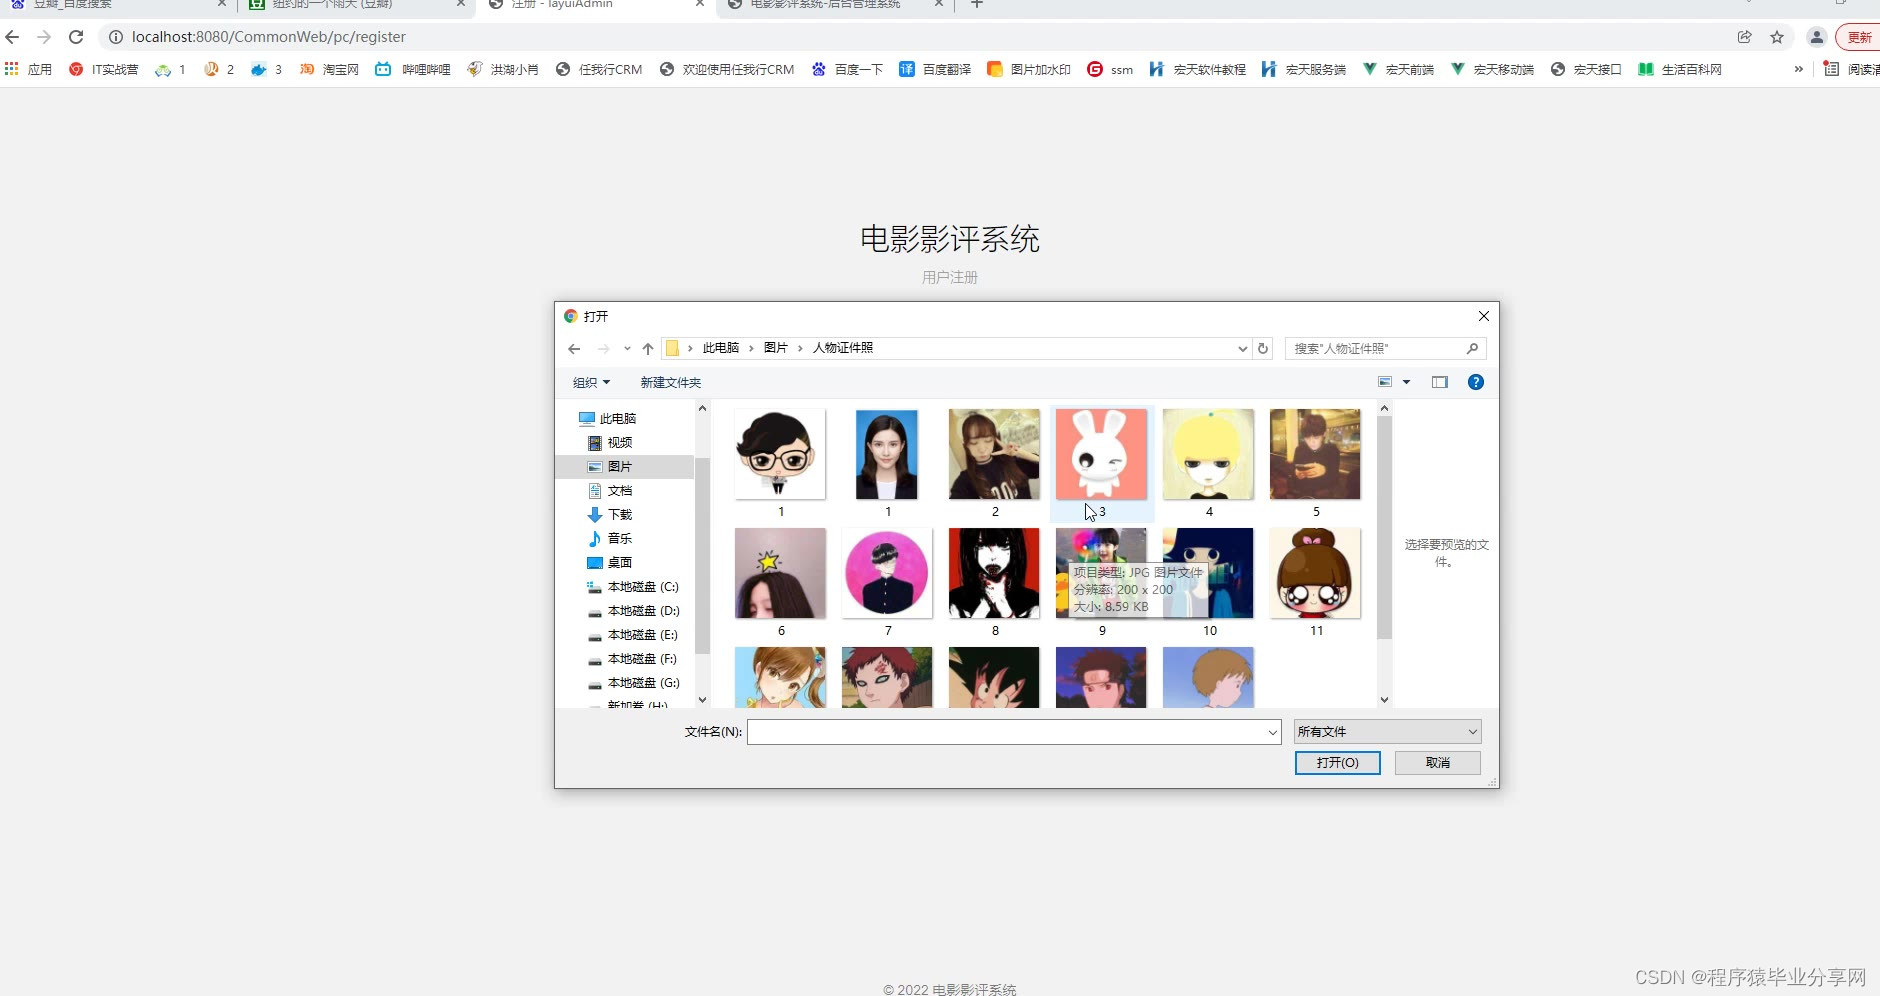Select the image thumbnail named 6

pos(780,573)
